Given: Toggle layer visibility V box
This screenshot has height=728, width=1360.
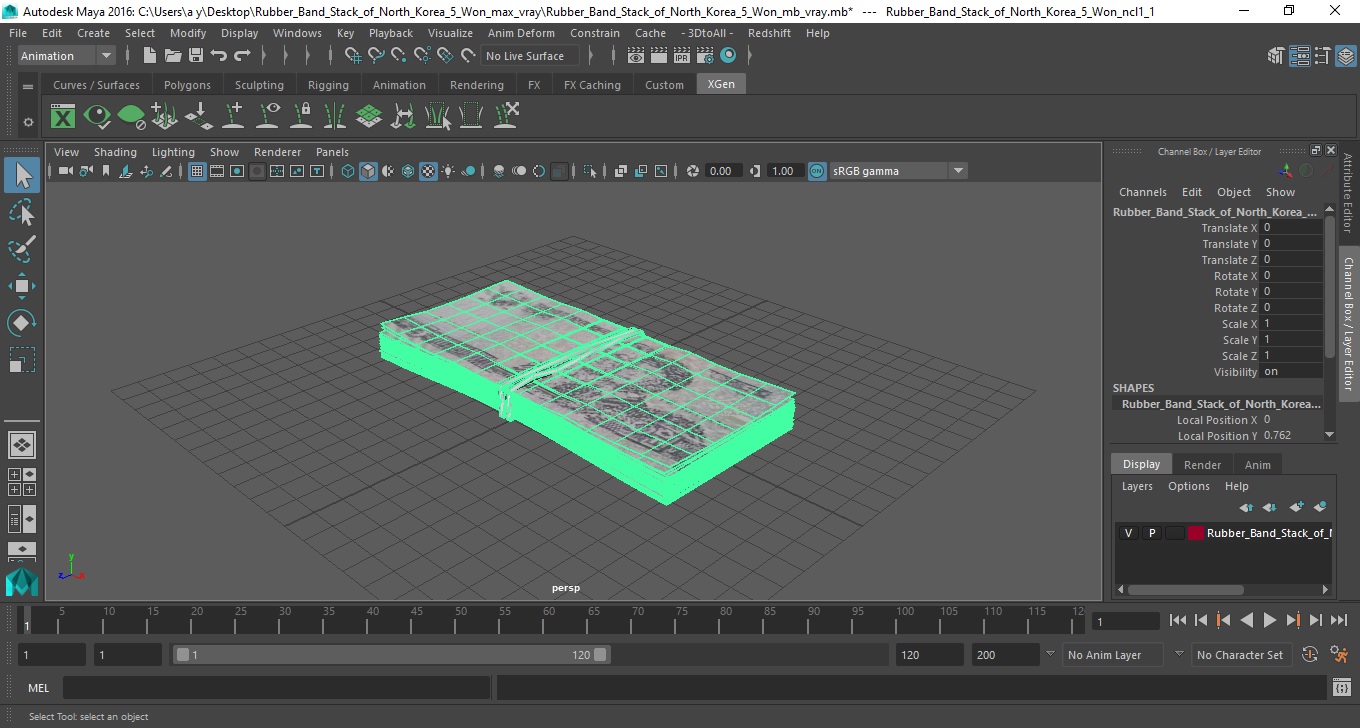Looking at the screenshot, I should click(x=1128, y=533).
